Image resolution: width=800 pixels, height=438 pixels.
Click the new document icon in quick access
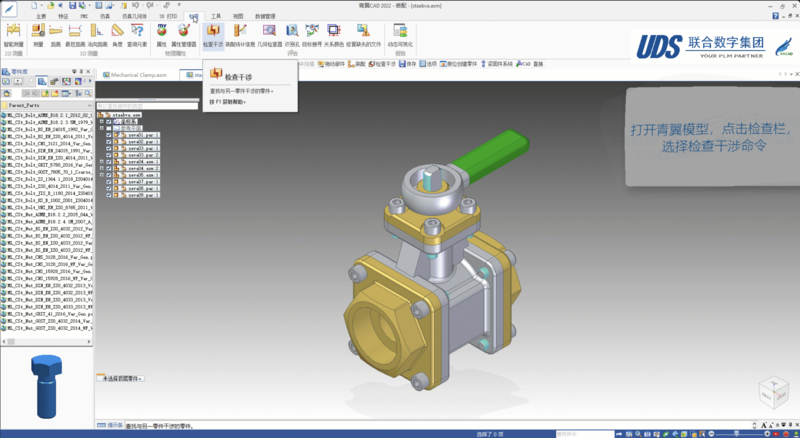[x=34, y=6]
